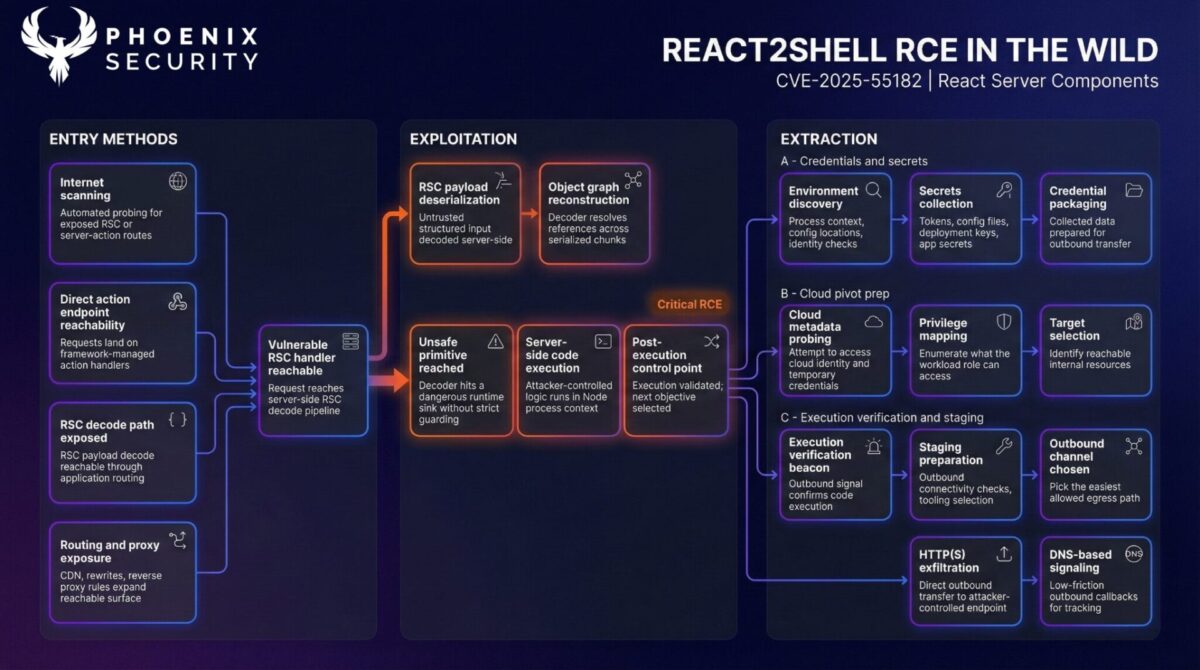The image size is (1200, 670).
Task: Select the magnifier icon on Environment discovery
Action: pos(873,189)
